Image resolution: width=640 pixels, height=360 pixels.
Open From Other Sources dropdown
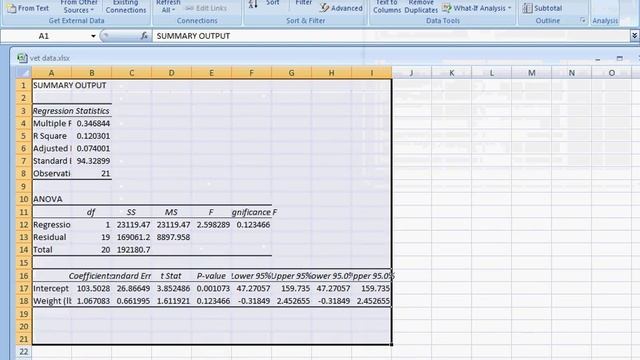[x=79, y=7]
